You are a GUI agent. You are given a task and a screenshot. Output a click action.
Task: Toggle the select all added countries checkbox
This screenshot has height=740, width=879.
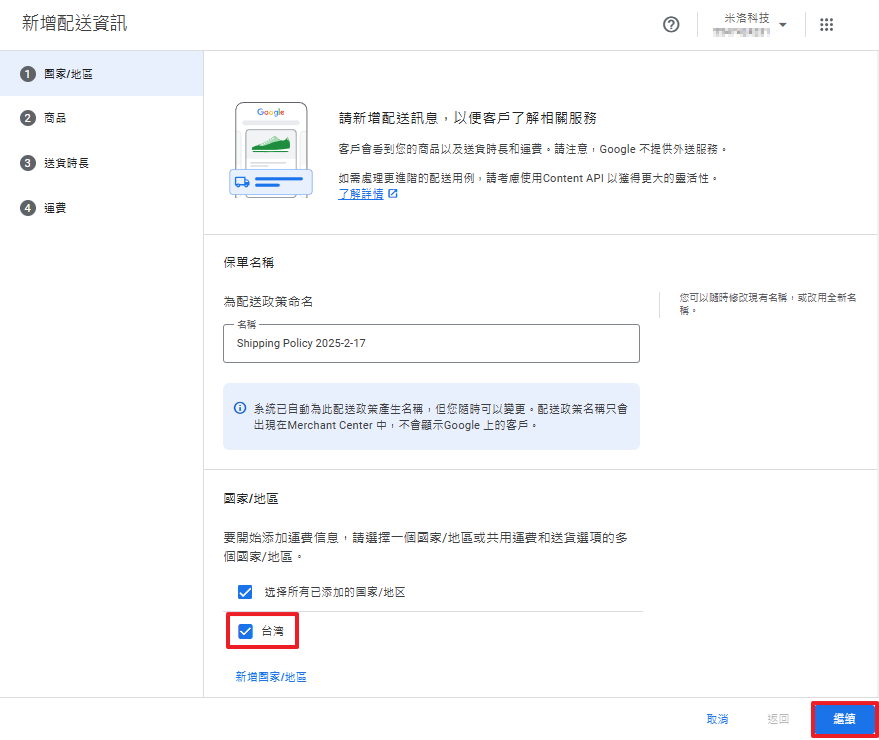tap(245, 592)
